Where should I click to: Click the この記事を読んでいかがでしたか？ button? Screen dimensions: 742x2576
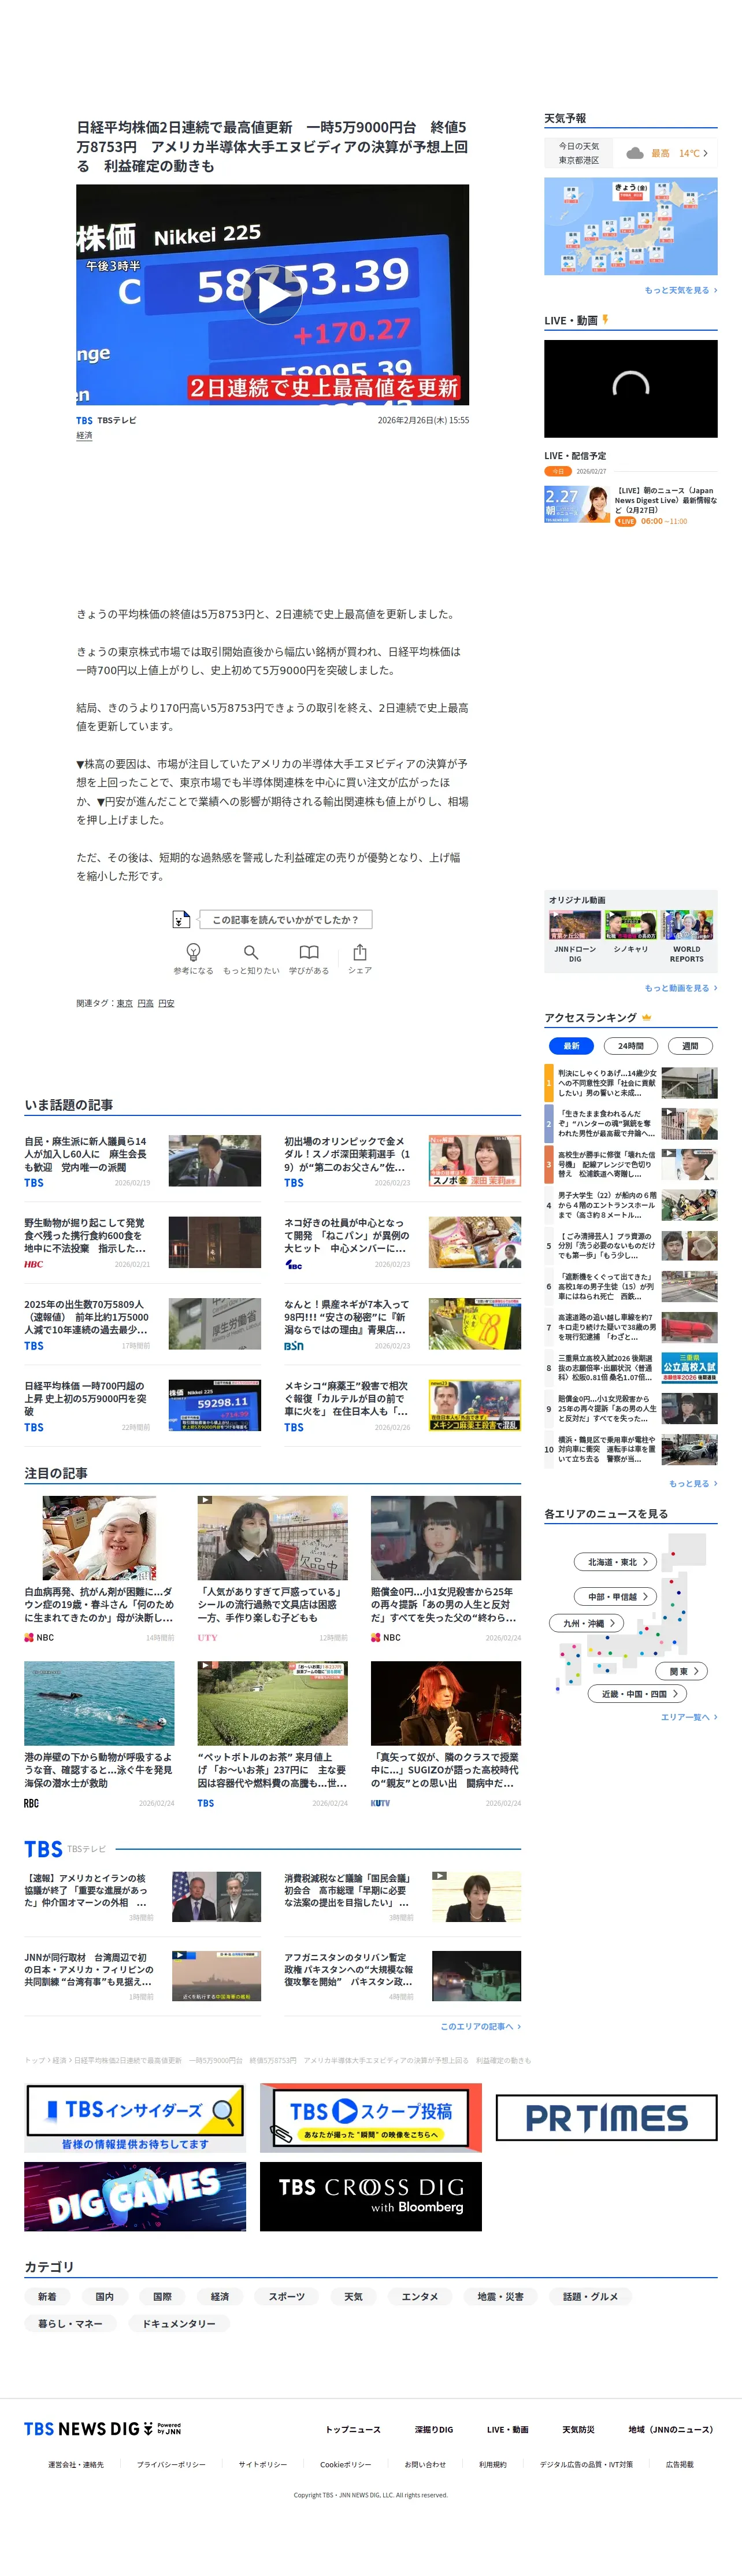285,919
